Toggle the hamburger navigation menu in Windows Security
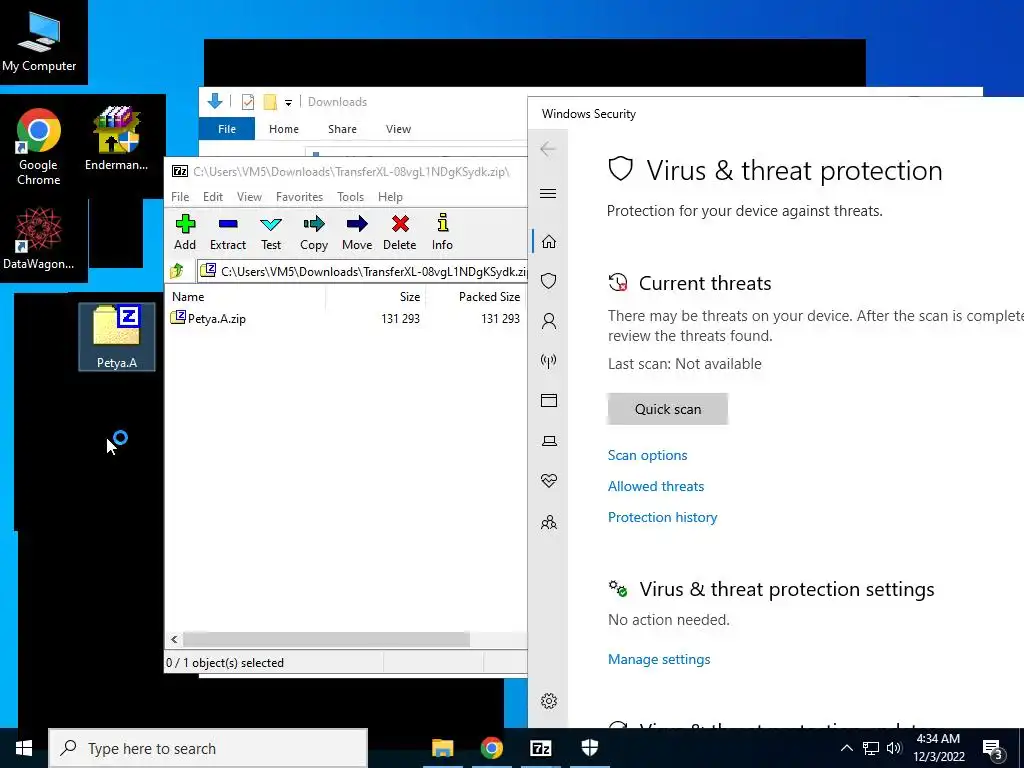 [x=548, y=193]
